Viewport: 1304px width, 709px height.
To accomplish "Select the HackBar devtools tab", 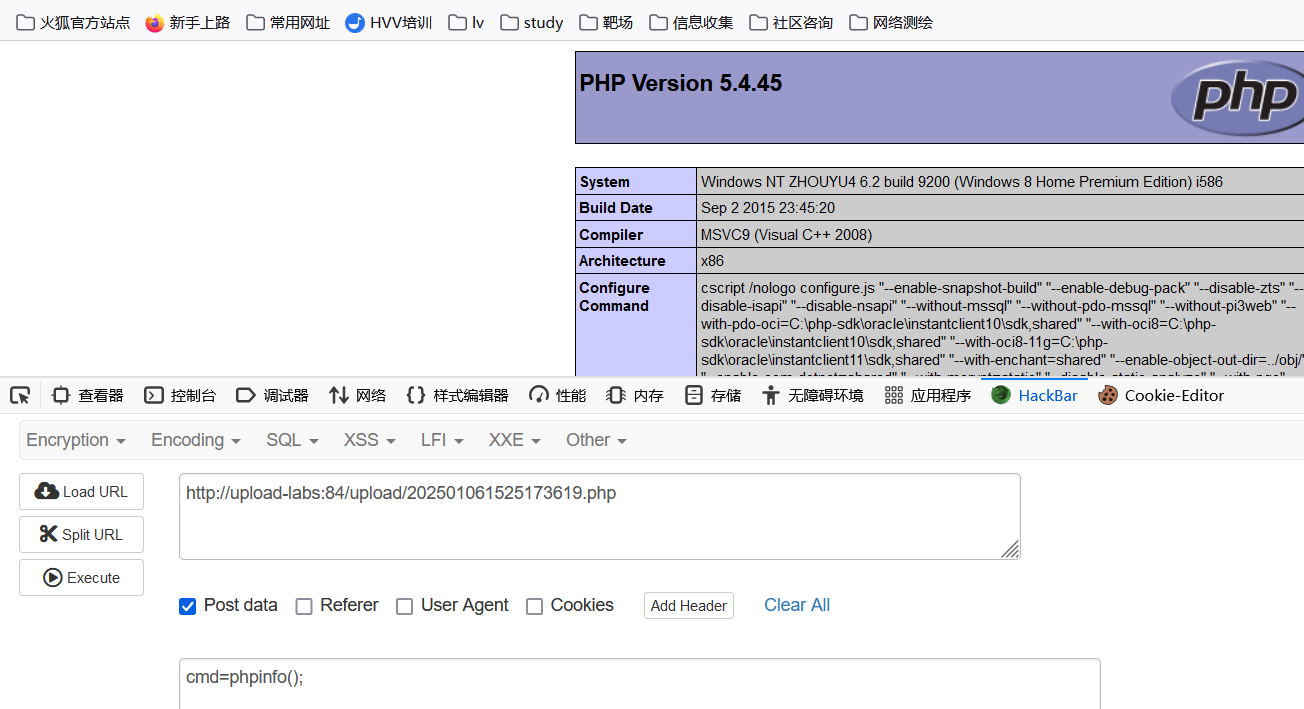I will [1035, 395].
